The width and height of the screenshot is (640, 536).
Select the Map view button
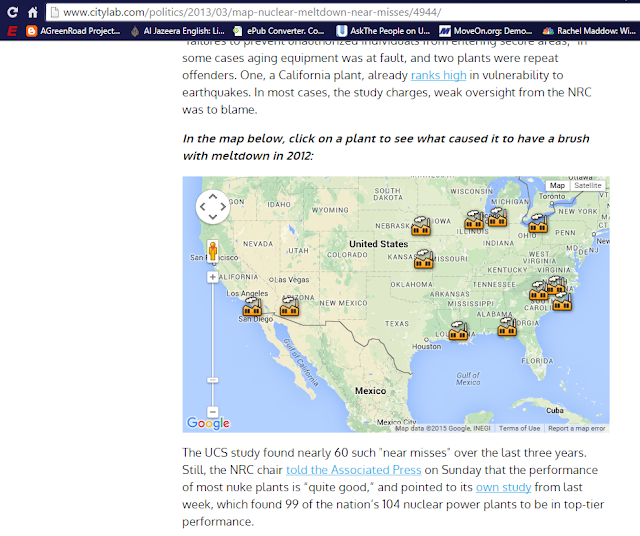pos(557,185)
